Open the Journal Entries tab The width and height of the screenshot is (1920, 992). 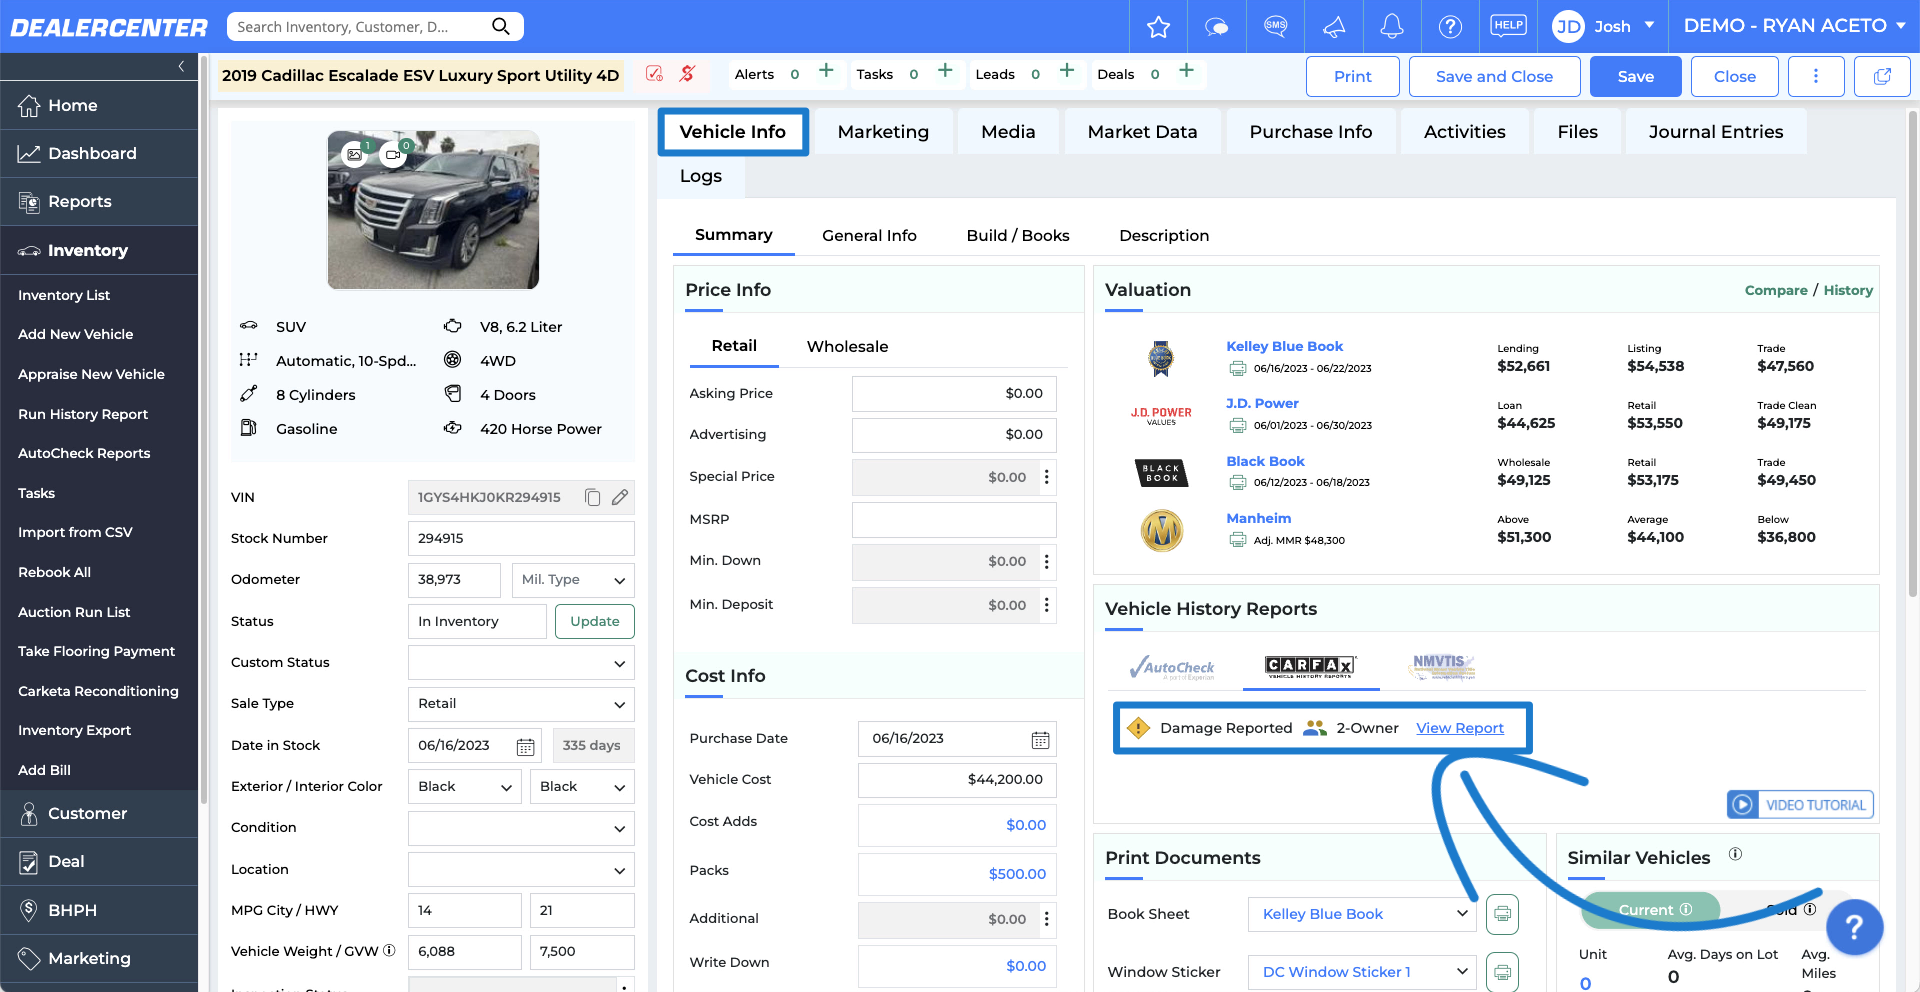[1716, 132]
